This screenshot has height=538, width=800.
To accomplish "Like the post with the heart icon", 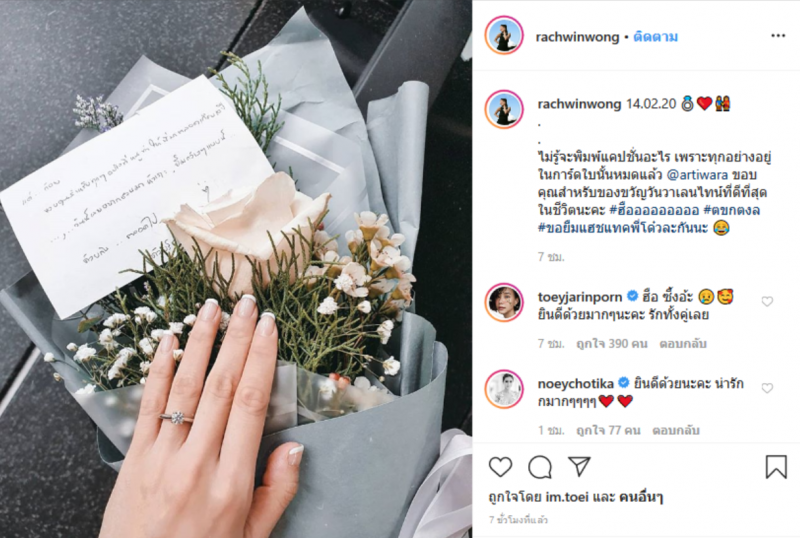I will 500,467.
